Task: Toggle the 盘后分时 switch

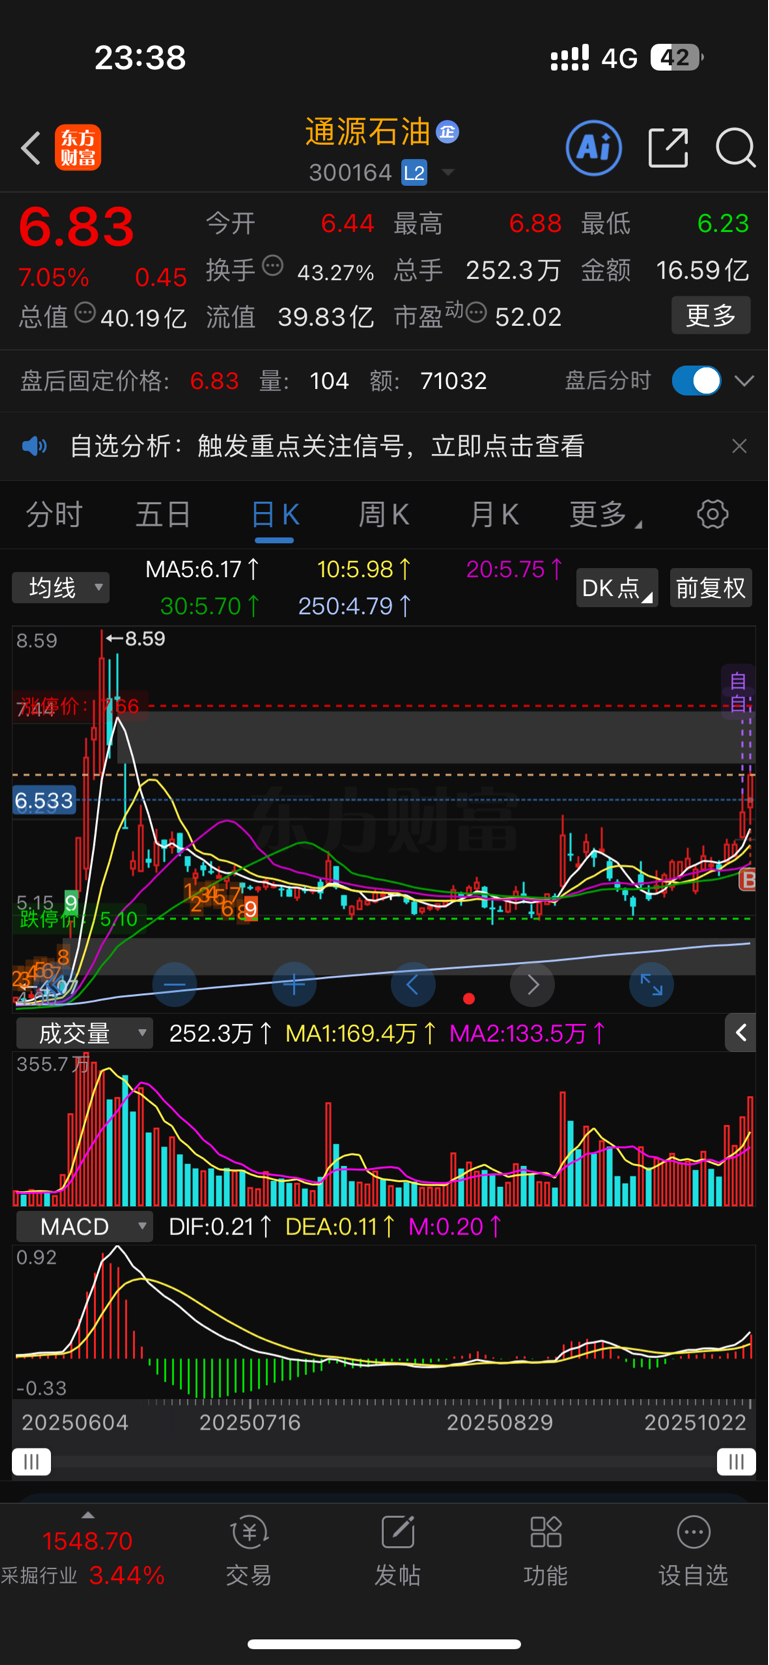Action: [696, 381]
